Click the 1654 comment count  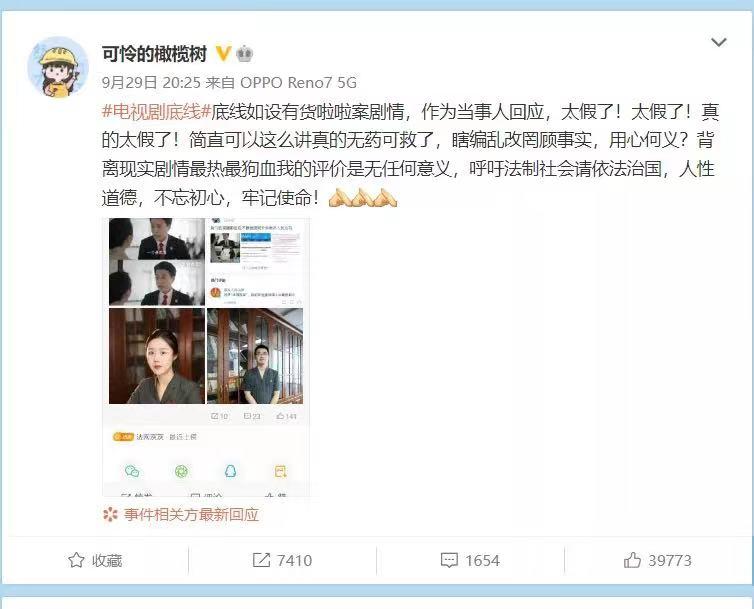(x=482, y=560)
